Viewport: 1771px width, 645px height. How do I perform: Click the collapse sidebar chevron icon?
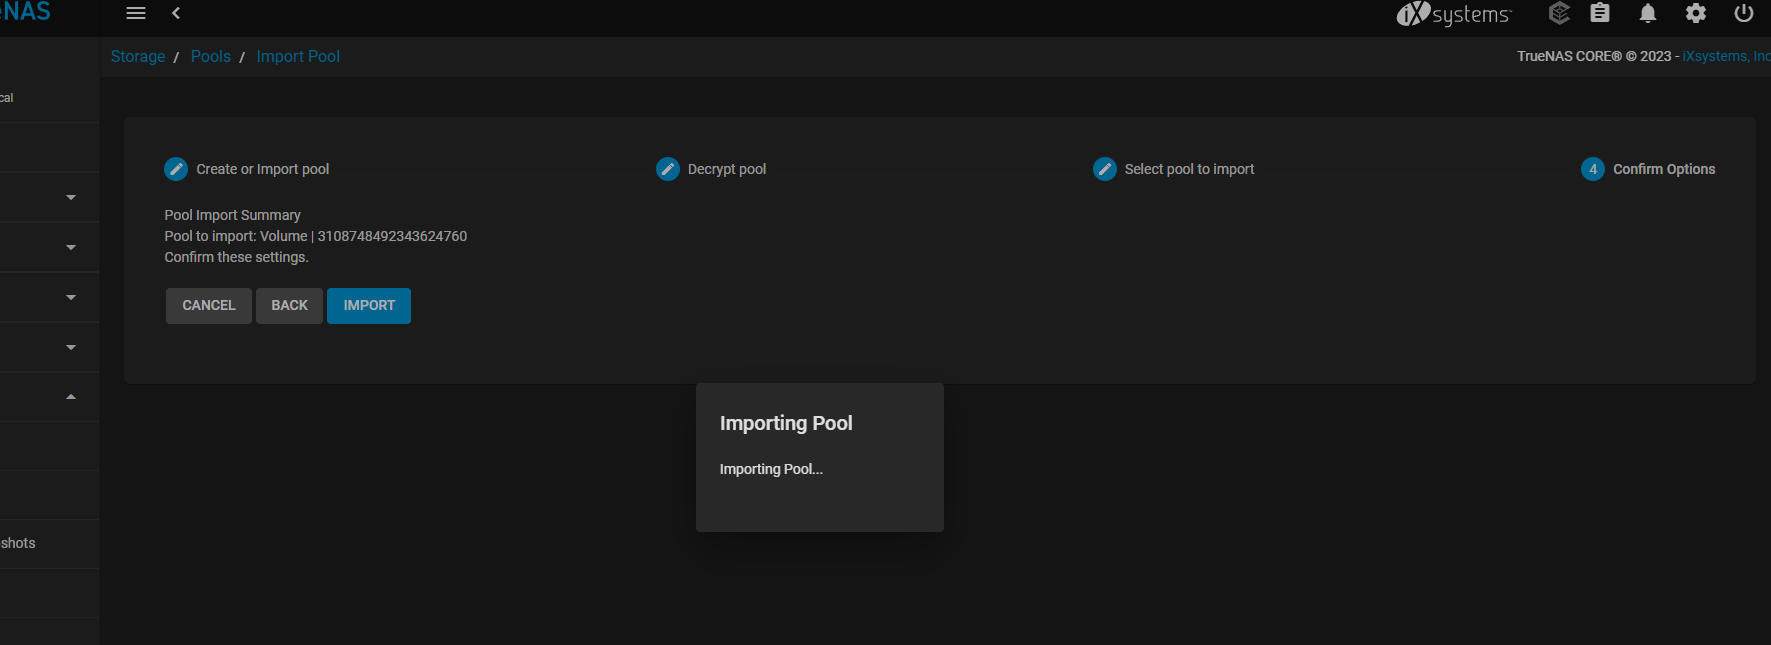(x=176, y=13)
